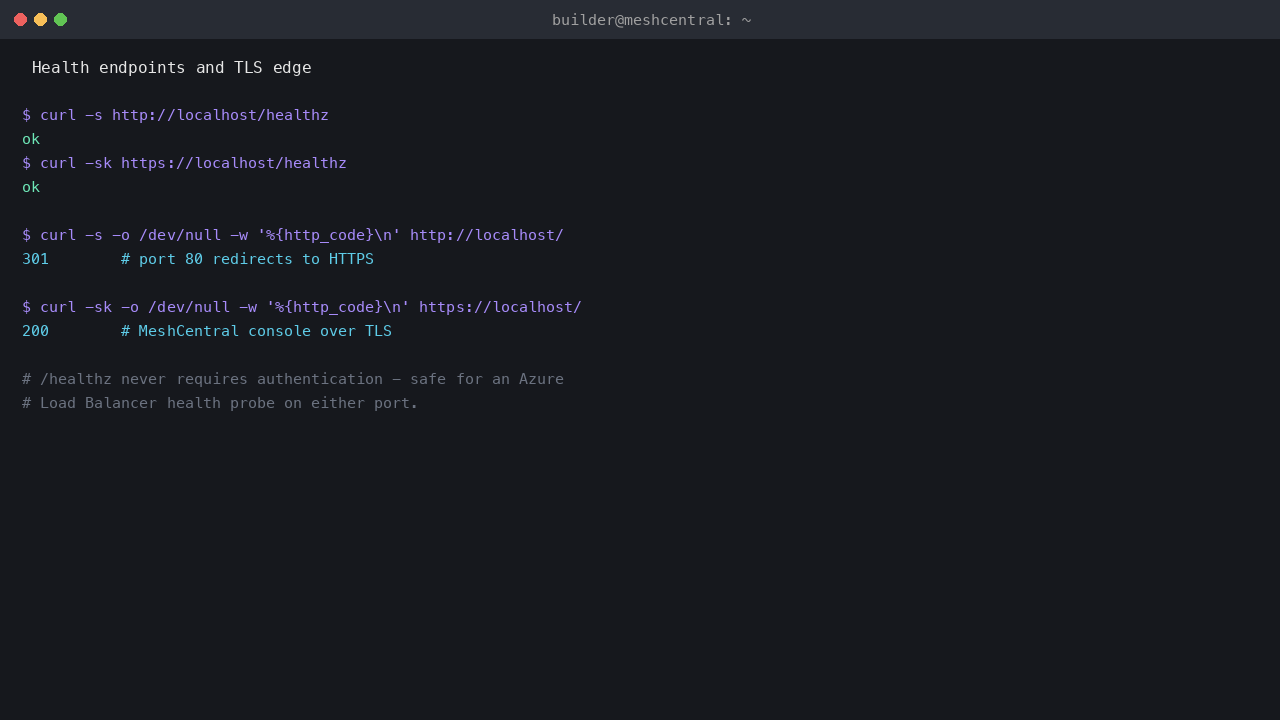Open the https://localhost/healthz URL
1280x720 pixels.
click(x=234, y=163)
